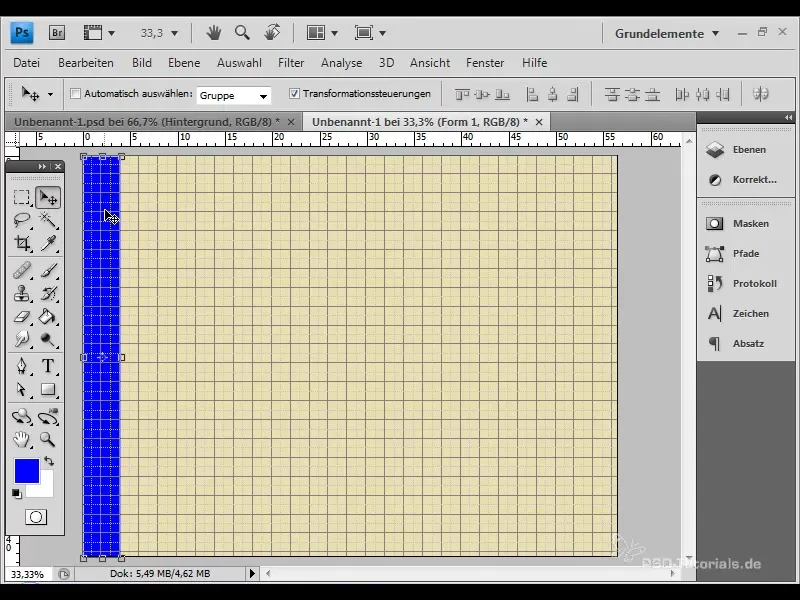Click the Rotate View tool in application bar
Screen dimensions: 800x600
click(272, 33)
